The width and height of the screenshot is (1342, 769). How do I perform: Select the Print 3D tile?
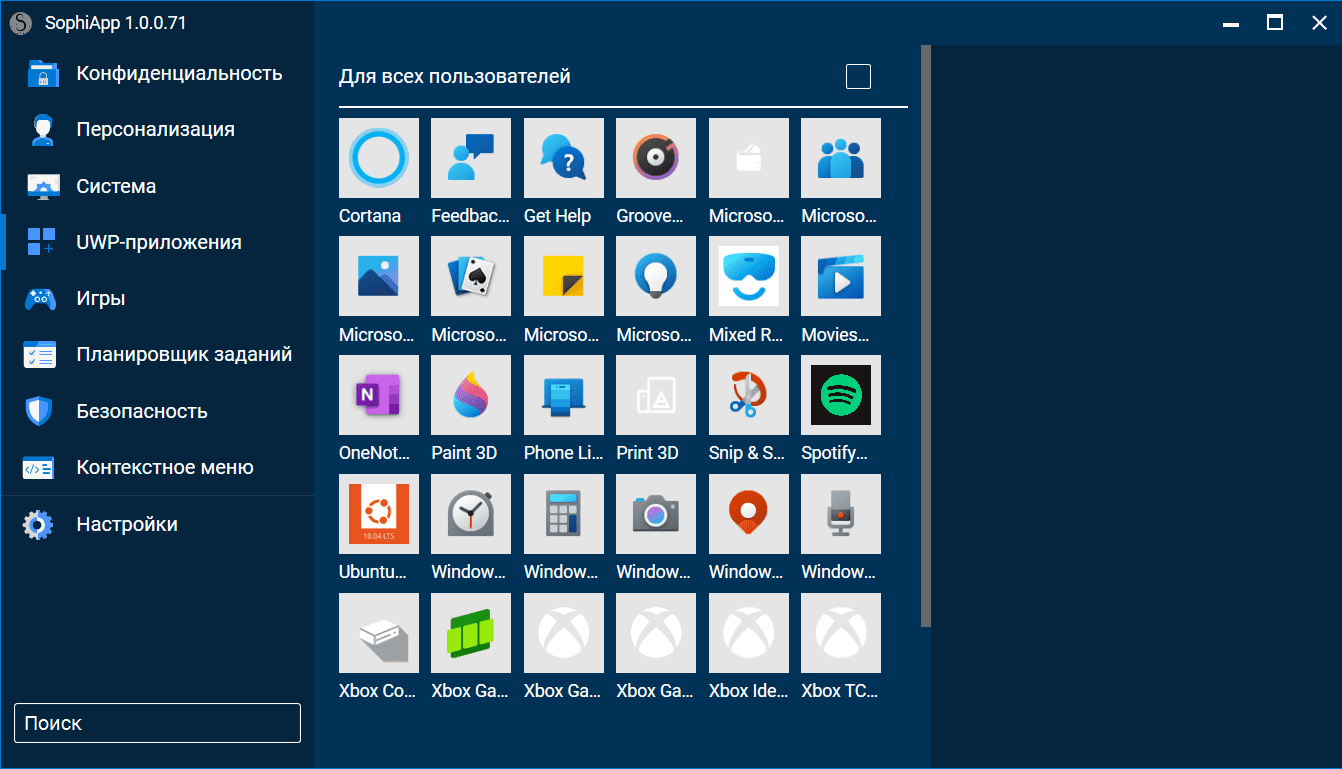point(656,395)
